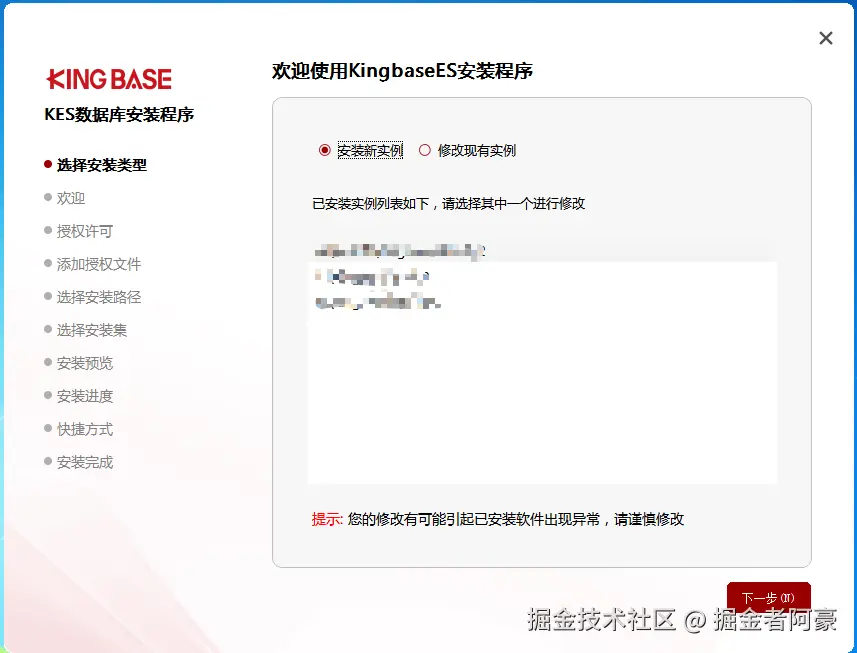
Task: Click the KES数据库安装程序 heading
Action: [119, 115]
